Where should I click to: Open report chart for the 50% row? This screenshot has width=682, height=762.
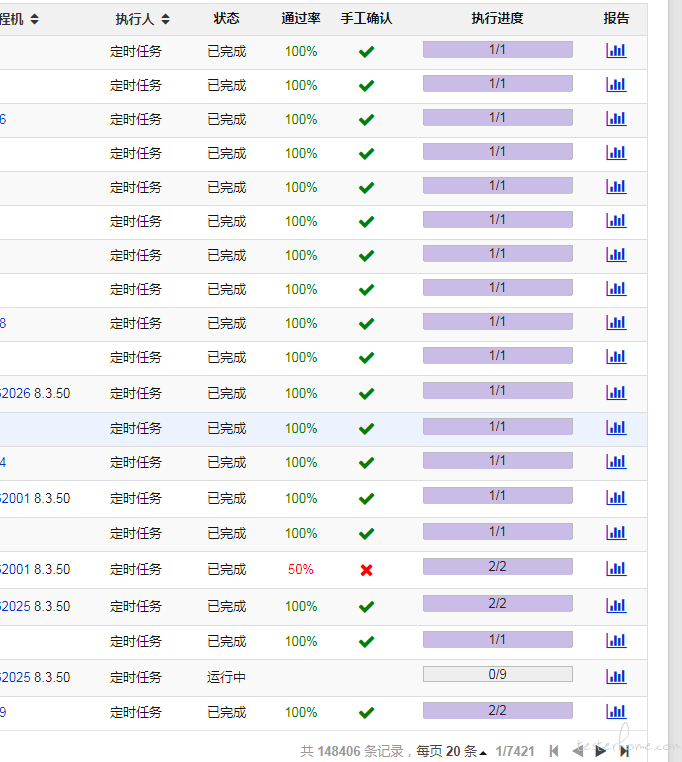coord(616,569)
